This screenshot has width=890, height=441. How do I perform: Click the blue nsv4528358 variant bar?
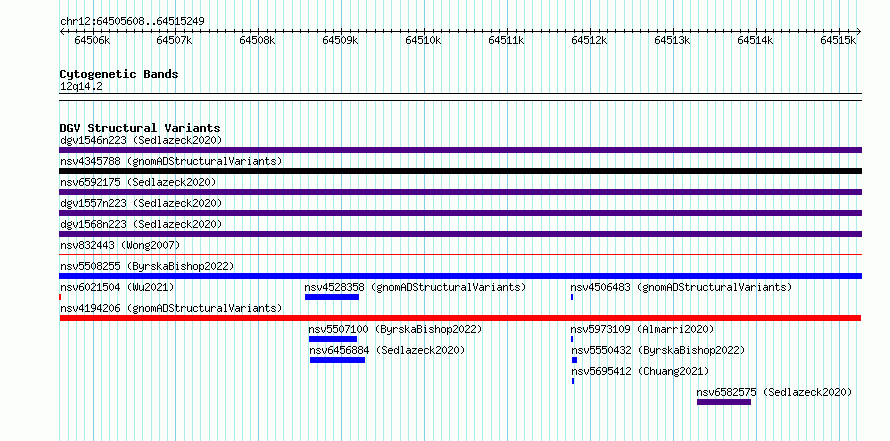point(332,297)
